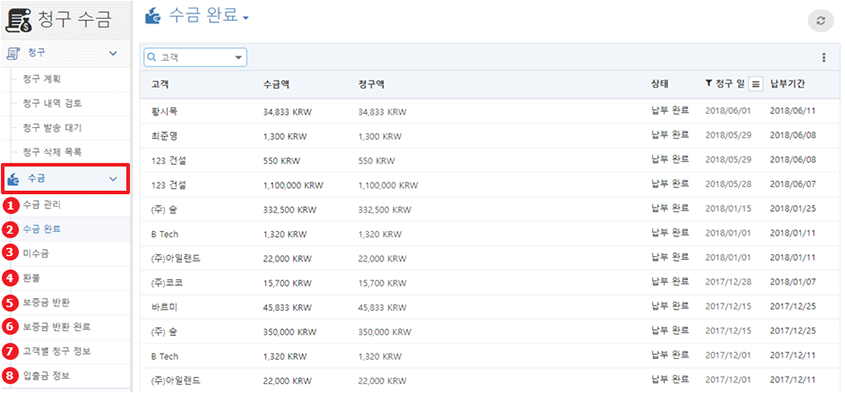Go to 청구 내역 검토
This screenshot has width=845, height=393.
52,104
